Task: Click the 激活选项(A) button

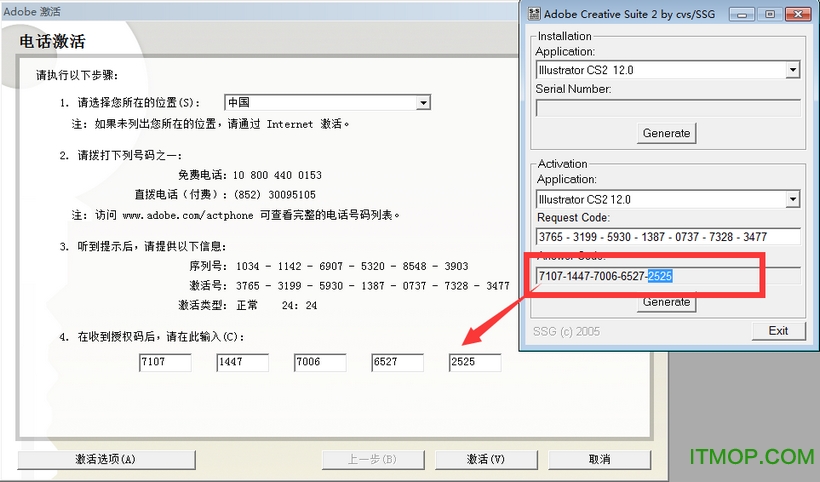Action: (106, 460)
